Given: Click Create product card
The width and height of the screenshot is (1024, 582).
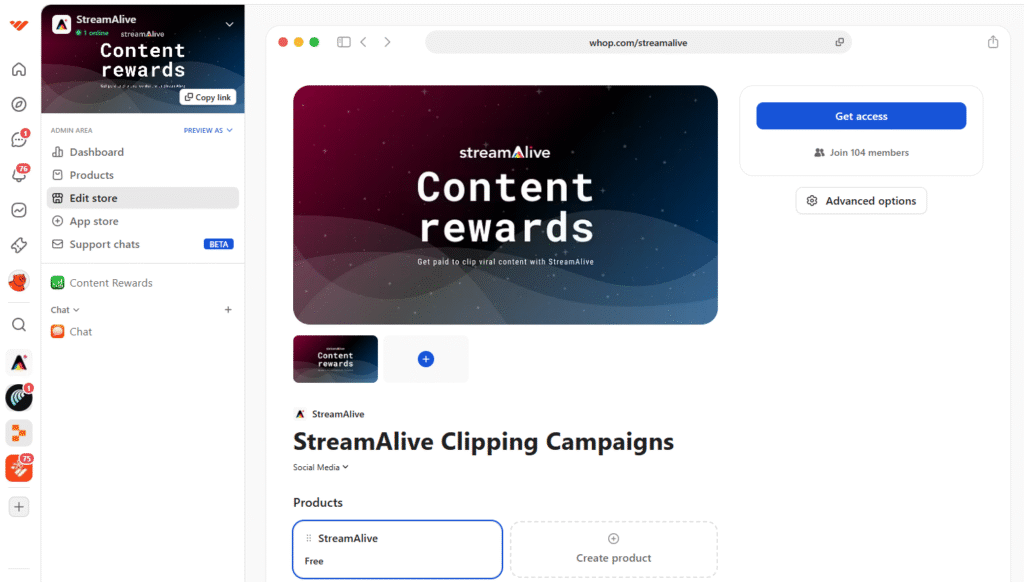Looking at the screenshot, I should (x=613, y=549).
